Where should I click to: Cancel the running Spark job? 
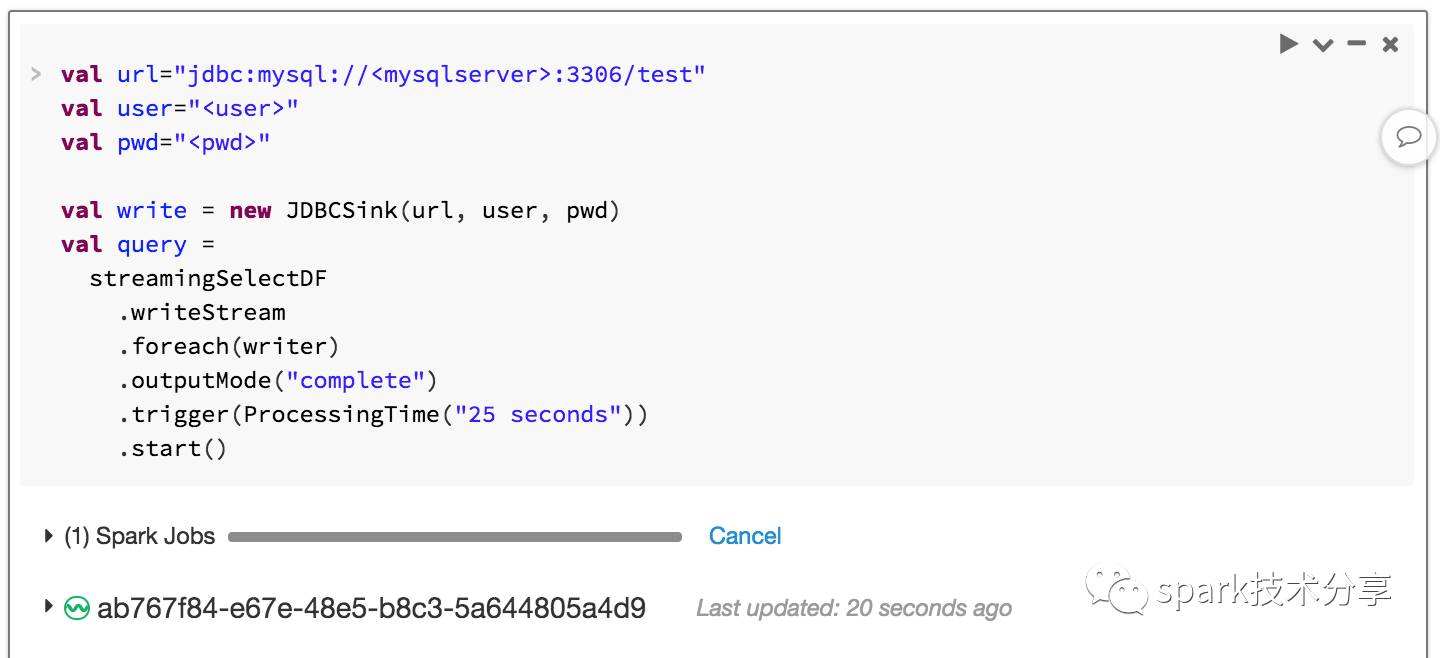(x=745, y=536)
